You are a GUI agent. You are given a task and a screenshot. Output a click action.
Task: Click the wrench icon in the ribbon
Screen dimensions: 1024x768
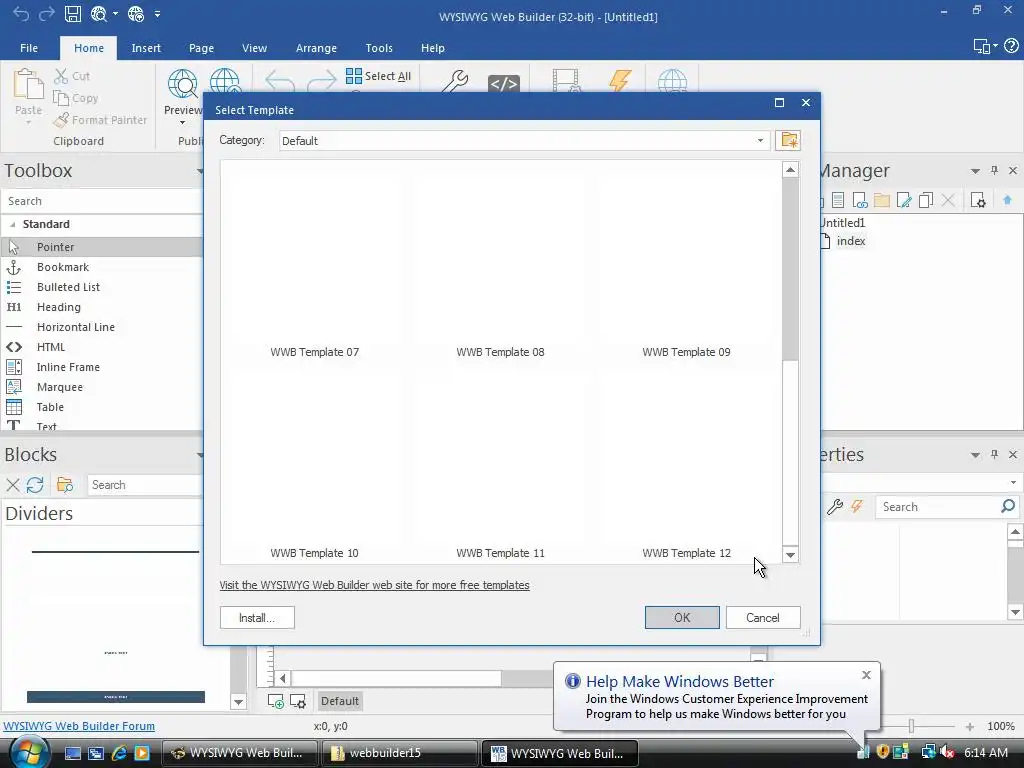pos(455,81)
